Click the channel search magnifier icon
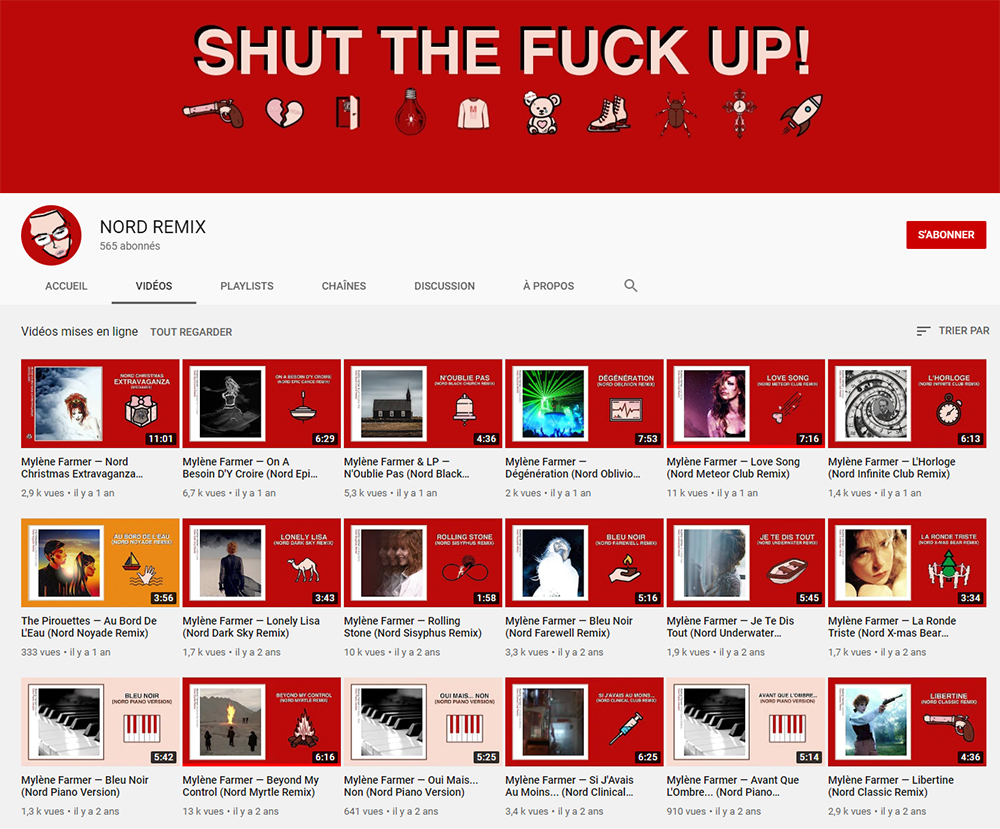 pyautogui.click(x=630, y=286)
